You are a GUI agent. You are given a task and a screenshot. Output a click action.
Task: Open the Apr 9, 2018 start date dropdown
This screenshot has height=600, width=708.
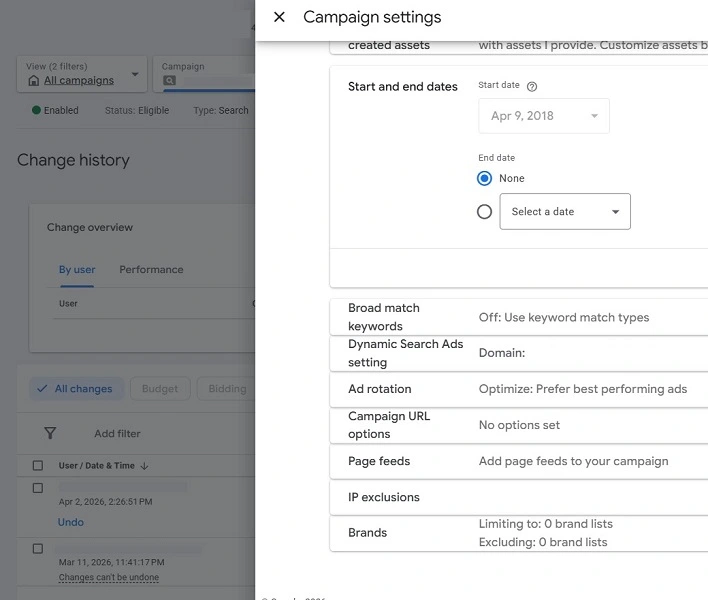(544, 116)
